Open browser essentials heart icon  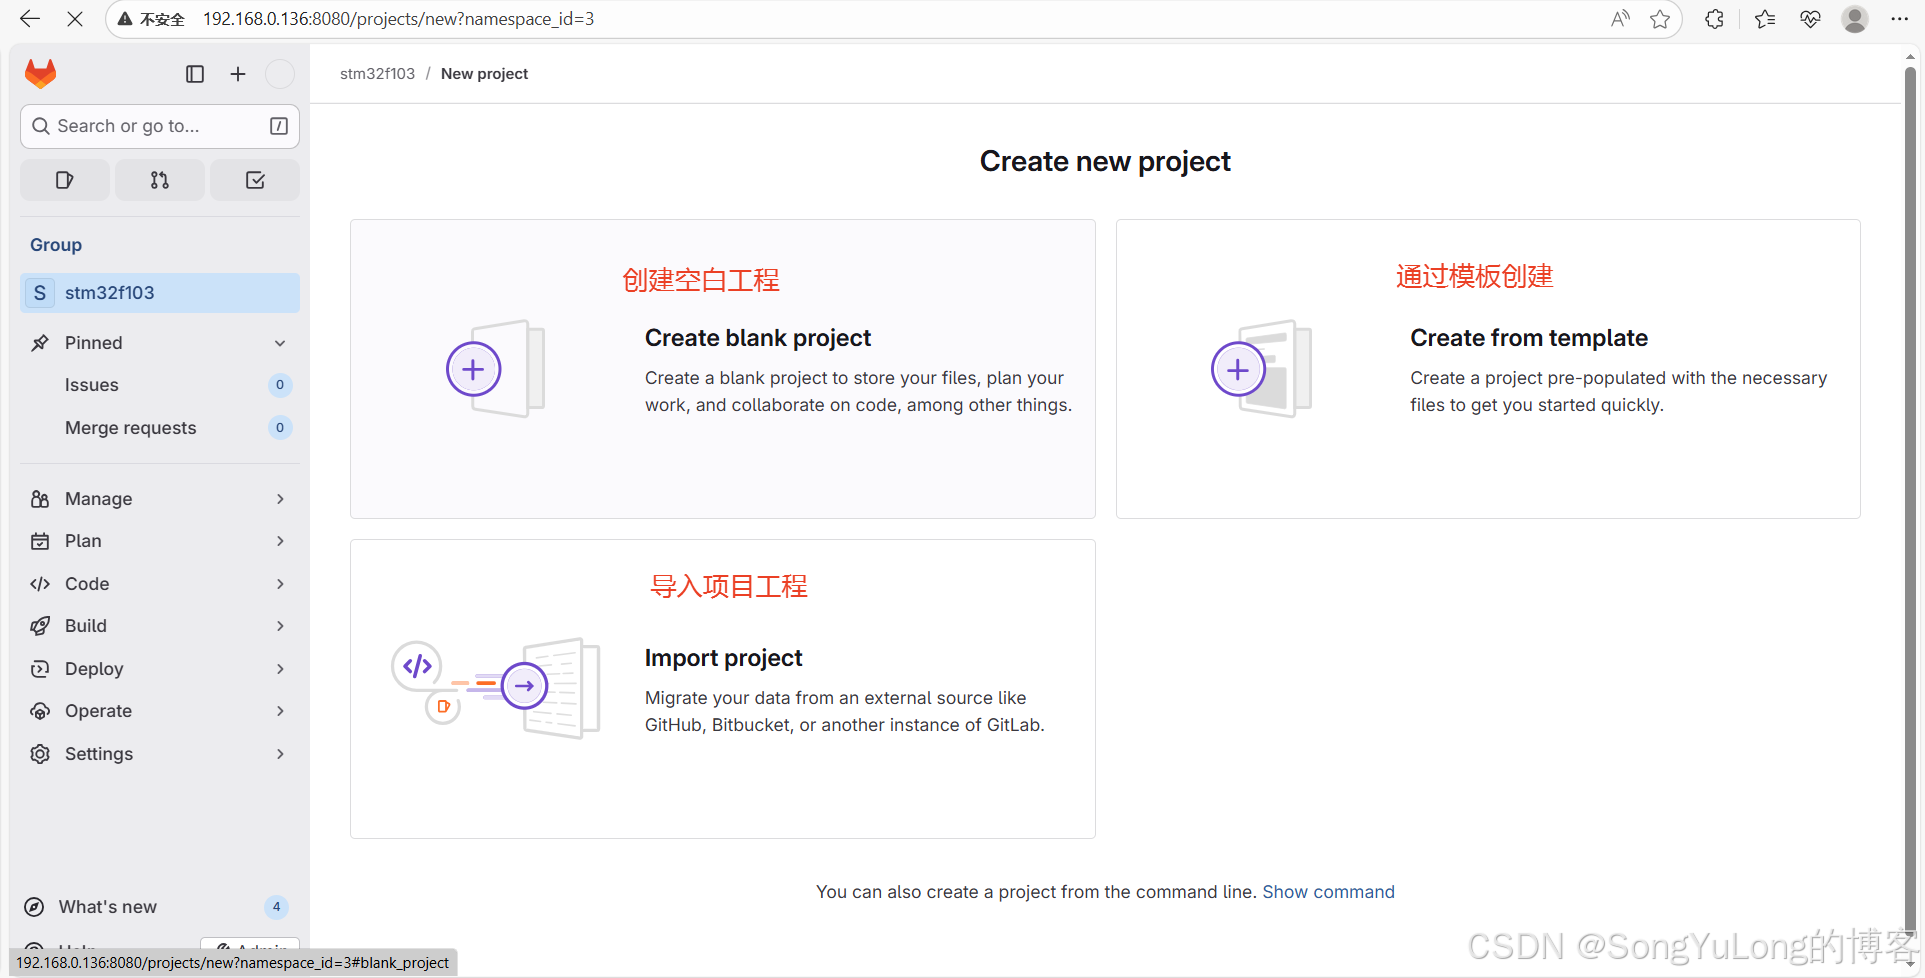coord(1810,19)
